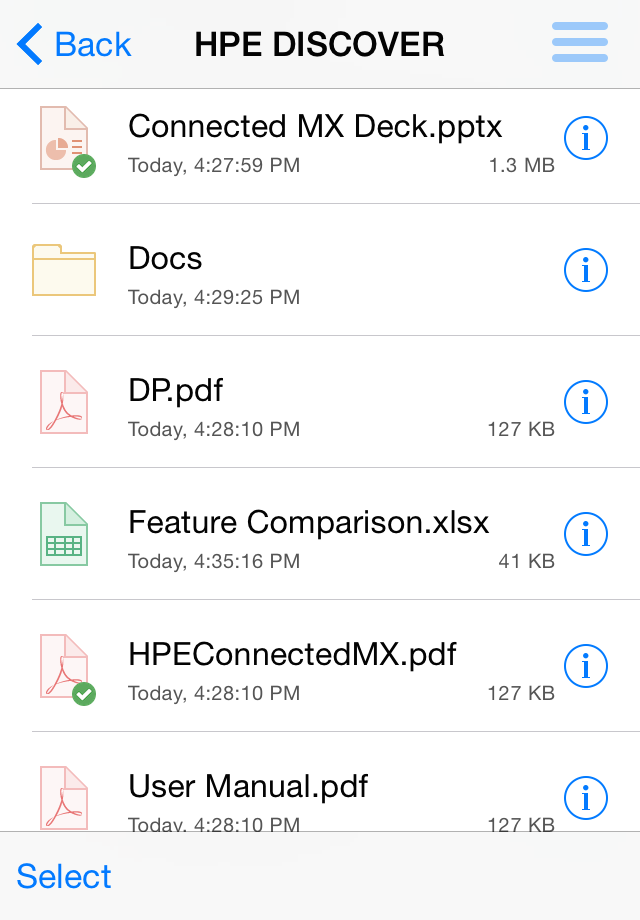Image resolution: width=640 pixels, height=920 pixels.
Task: Show info for Connected MX Deck.pptx
Action: point(585,138)
